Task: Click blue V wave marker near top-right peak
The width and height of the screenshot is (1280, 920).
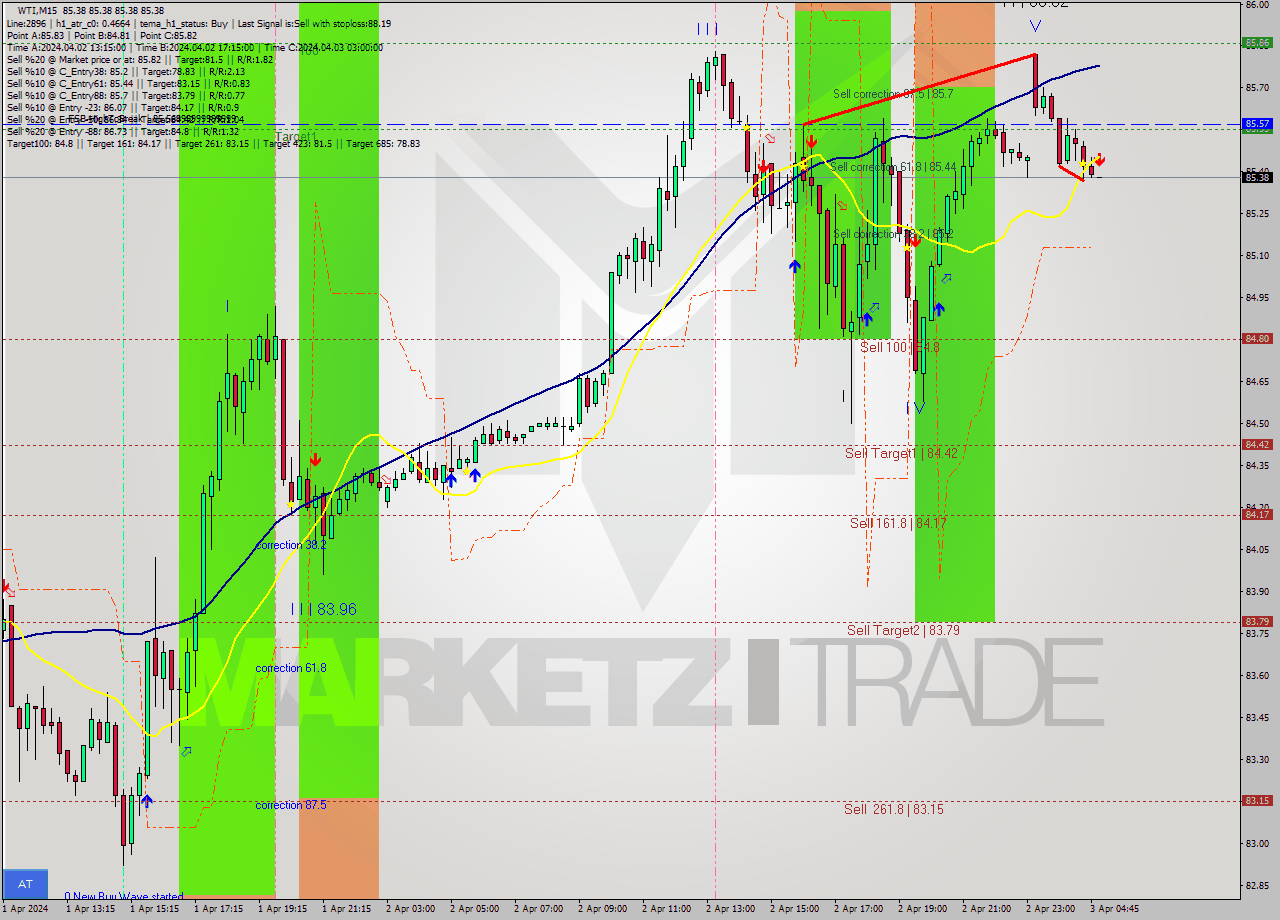Action: (x=1035, y=26)
